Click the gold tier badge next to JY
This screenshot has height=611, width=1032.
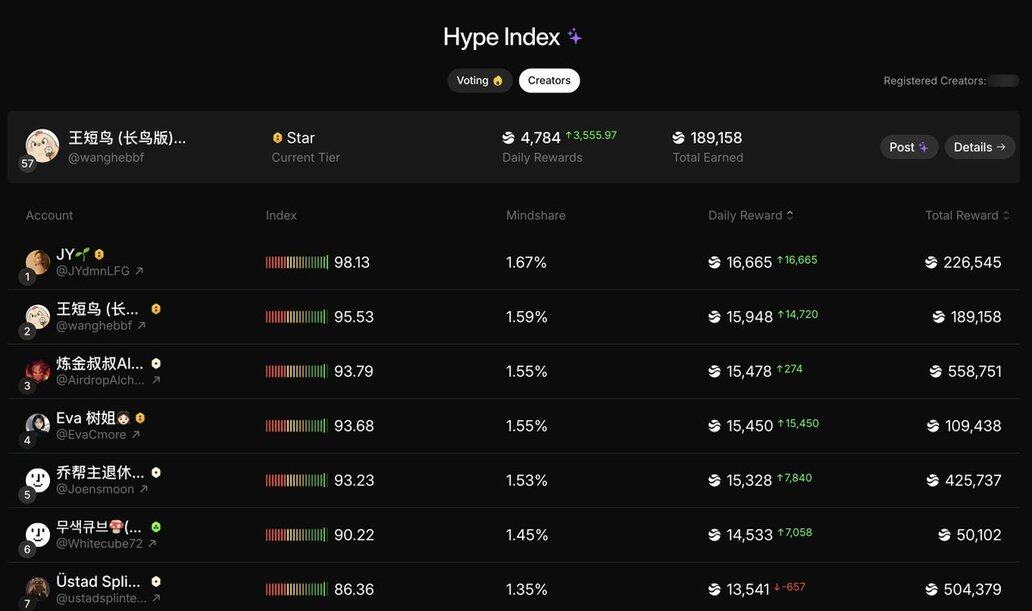click(99, 255)
